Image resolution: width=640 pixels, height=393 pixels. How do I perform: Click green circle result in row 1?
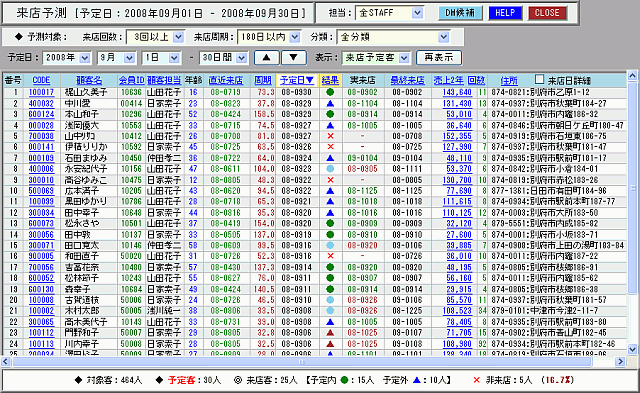tap(330, 93)
